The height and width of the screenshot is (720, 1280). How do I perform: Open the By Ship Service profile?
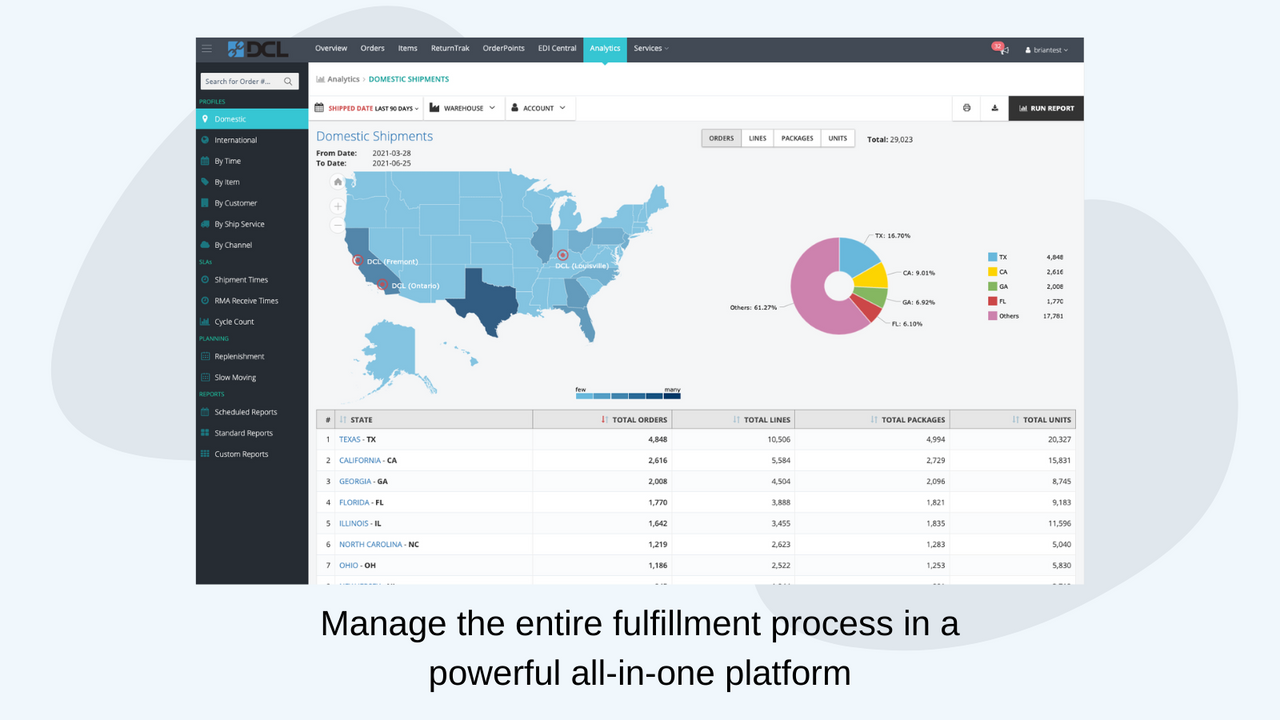(252, 224)
